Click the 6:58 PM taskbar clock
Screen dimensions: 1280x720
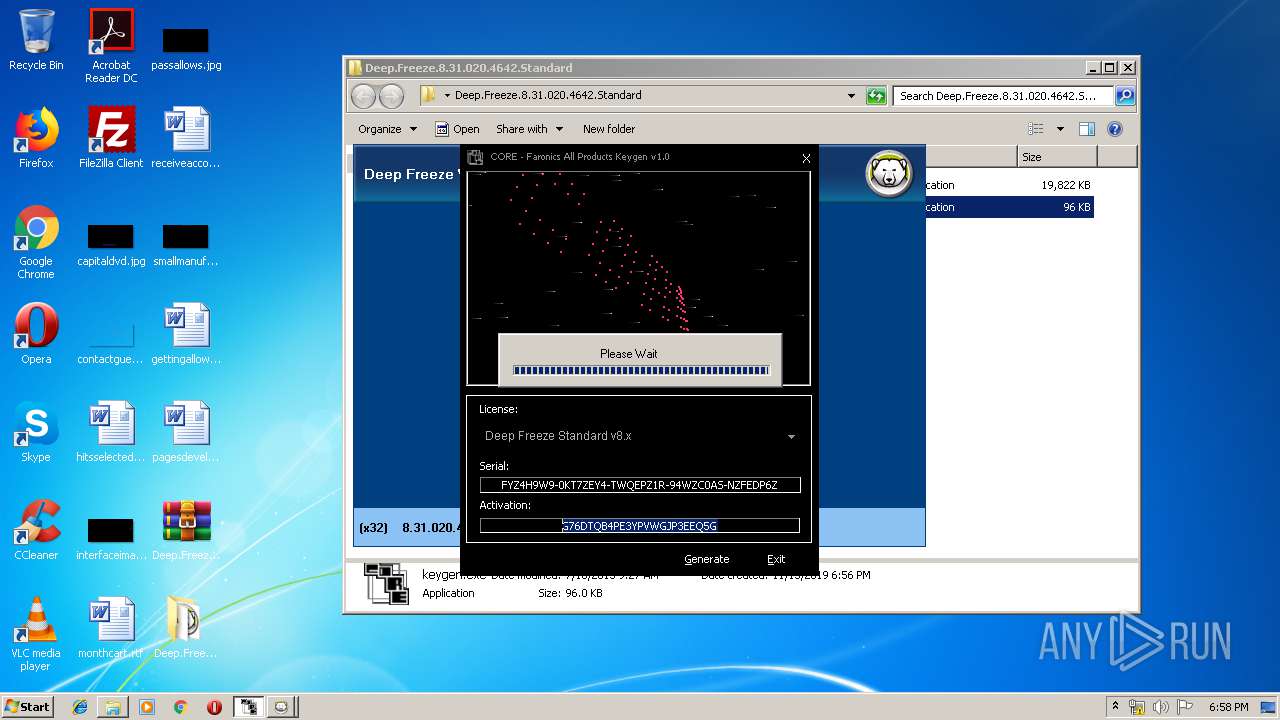(x=1228, y=707)
